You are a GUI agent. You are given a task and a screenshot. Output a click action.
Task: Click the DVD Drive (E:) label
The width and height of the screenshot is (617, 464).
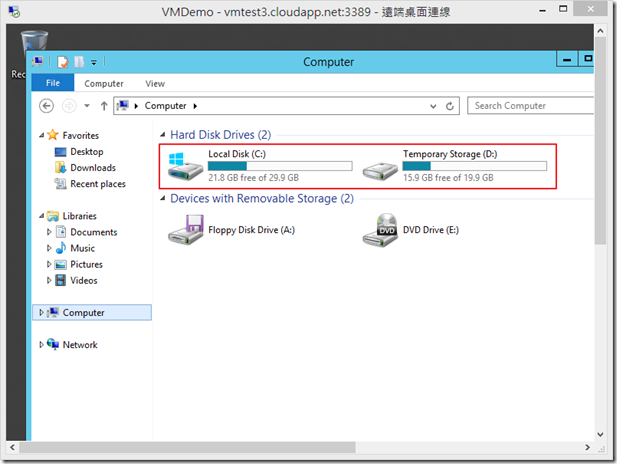click(431, 230)
